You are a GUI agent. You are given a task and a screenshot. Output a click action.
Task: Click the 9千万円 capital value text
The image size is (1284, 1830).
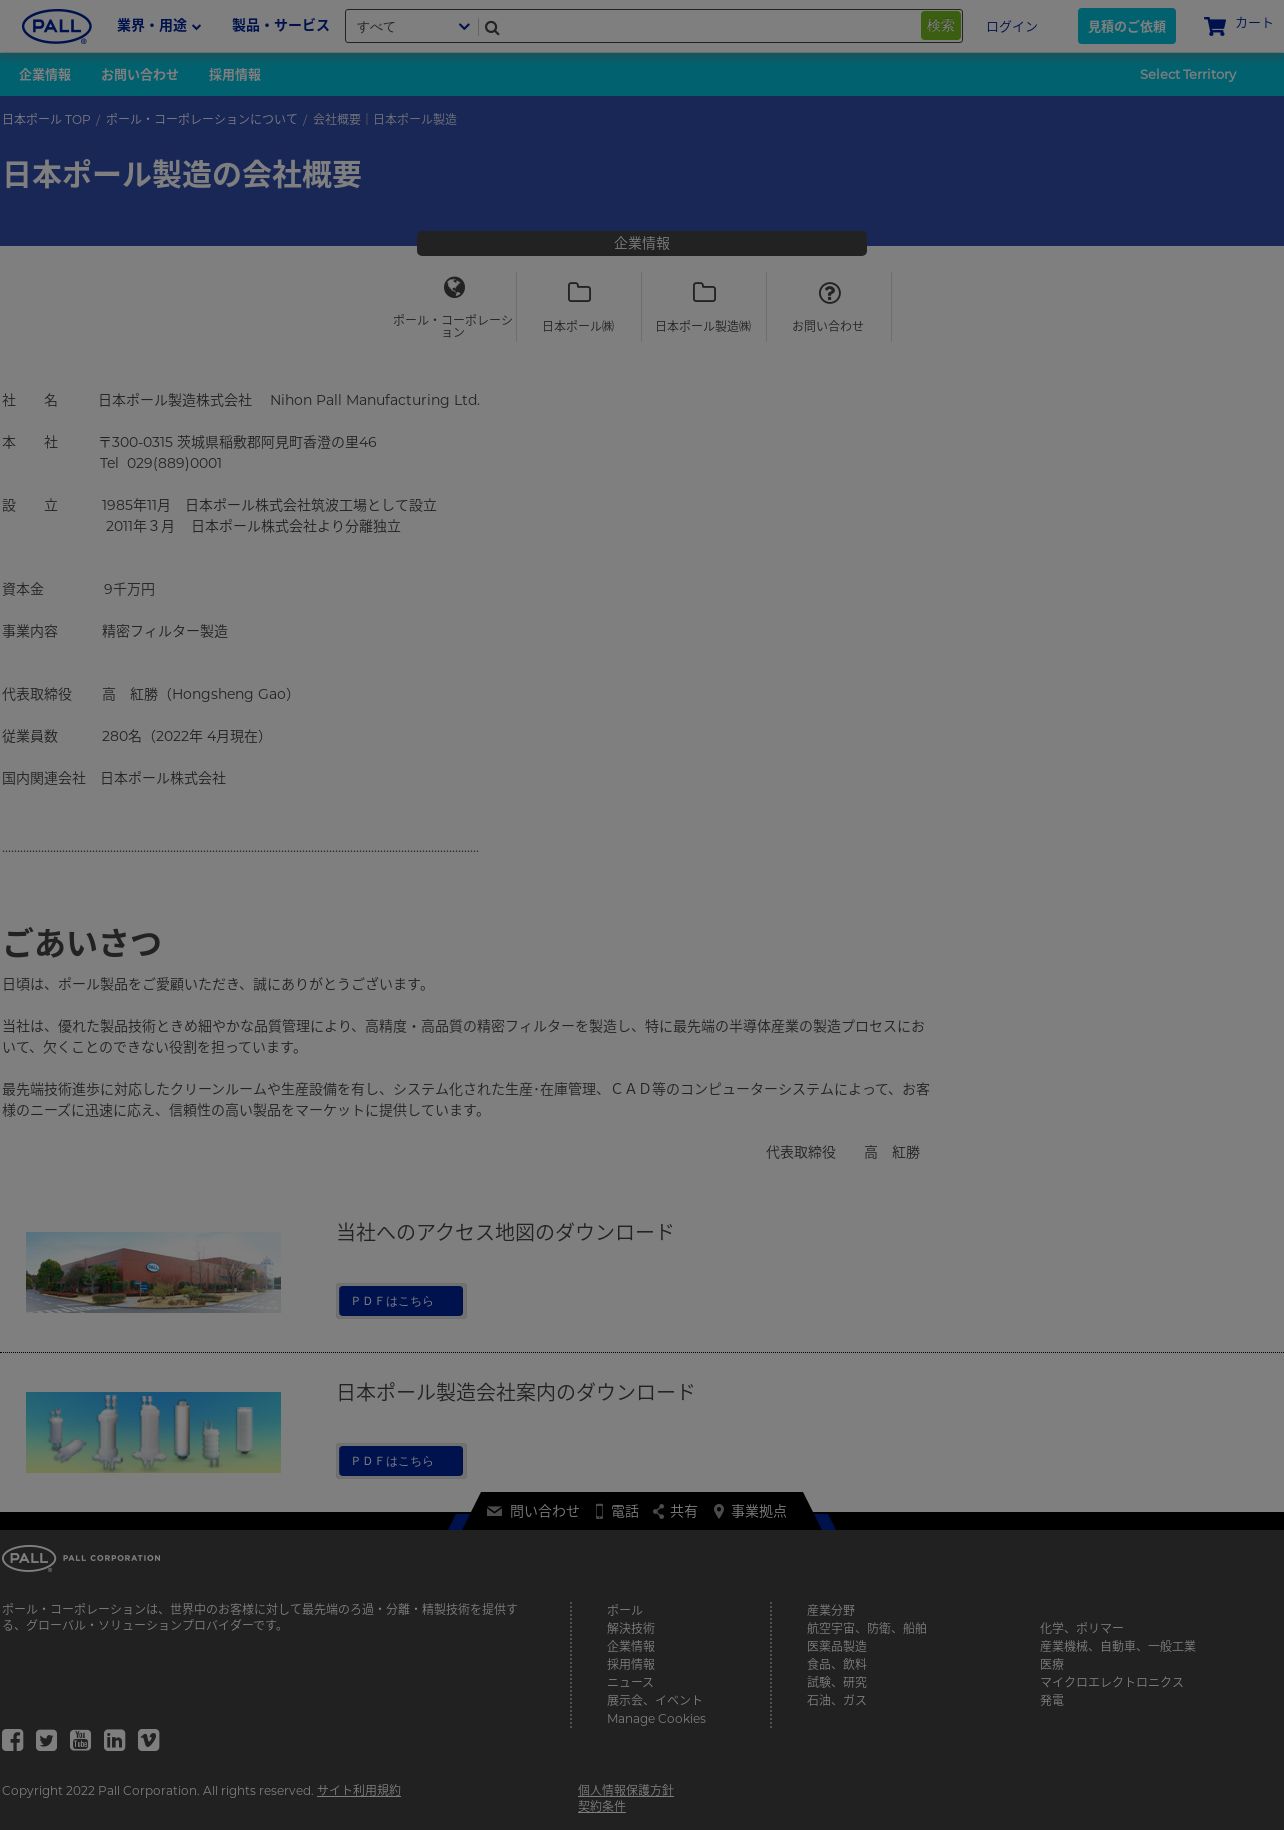[x=130, y=590]
